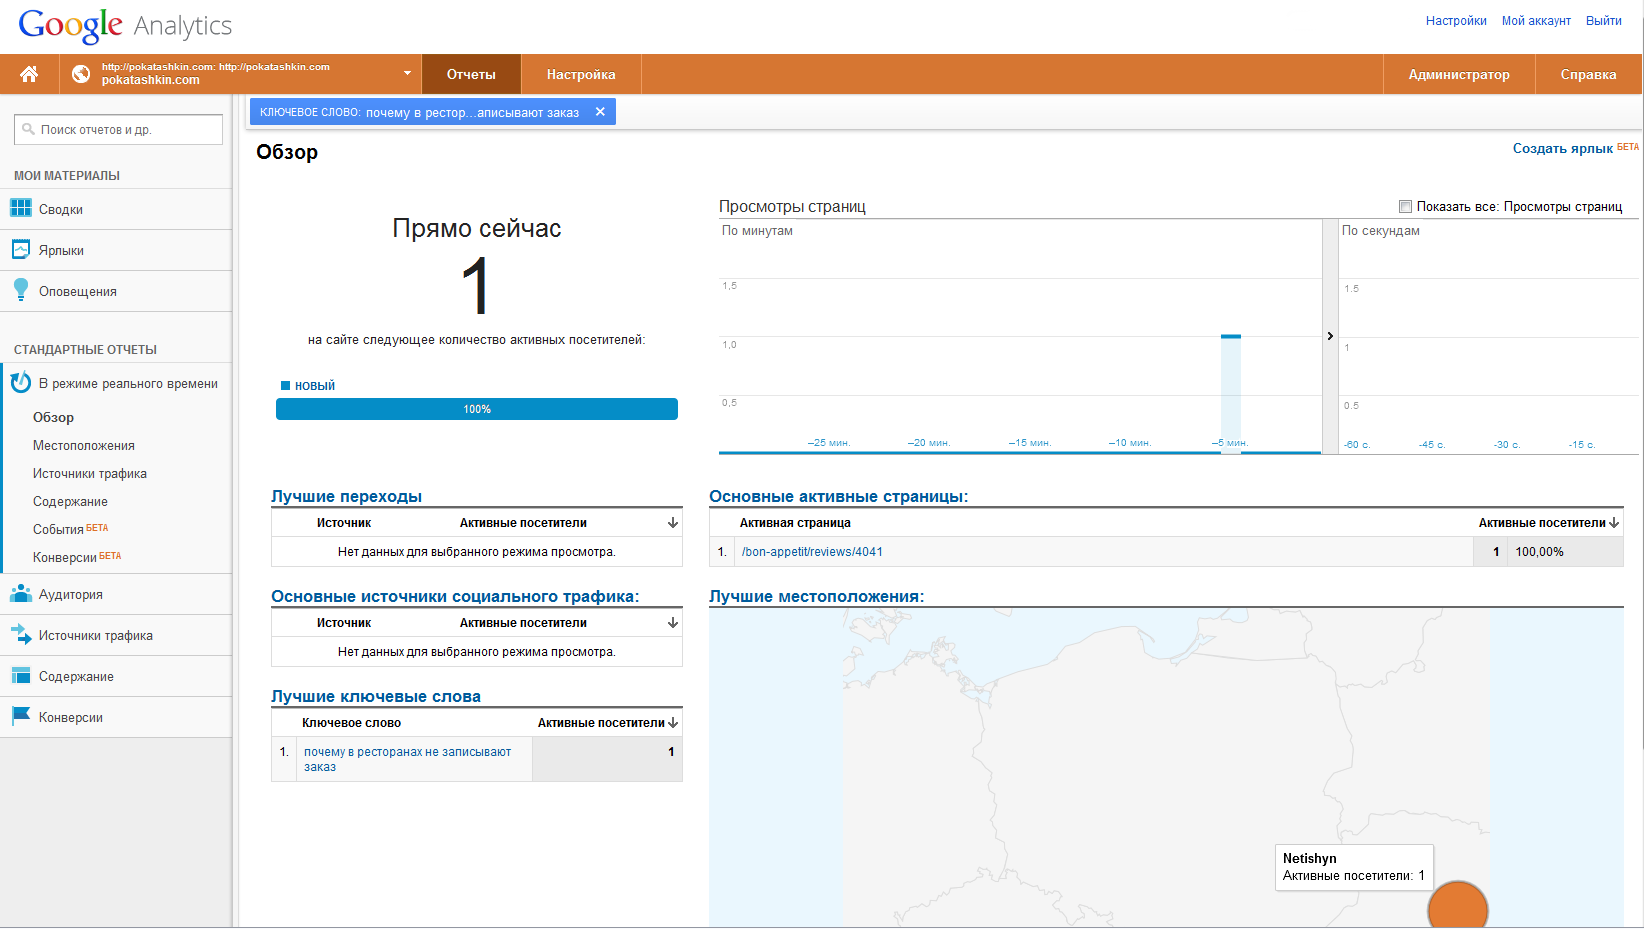Click the search magnifier icon
The width and height of the screenshot is (1644, 929).
(28, 129)
